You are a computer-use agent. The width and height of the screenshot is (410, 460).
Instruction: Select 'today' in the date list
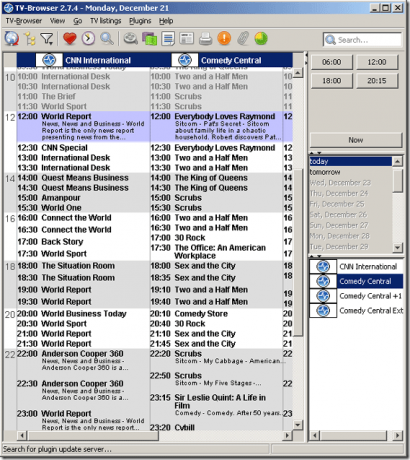coord(351,161)
